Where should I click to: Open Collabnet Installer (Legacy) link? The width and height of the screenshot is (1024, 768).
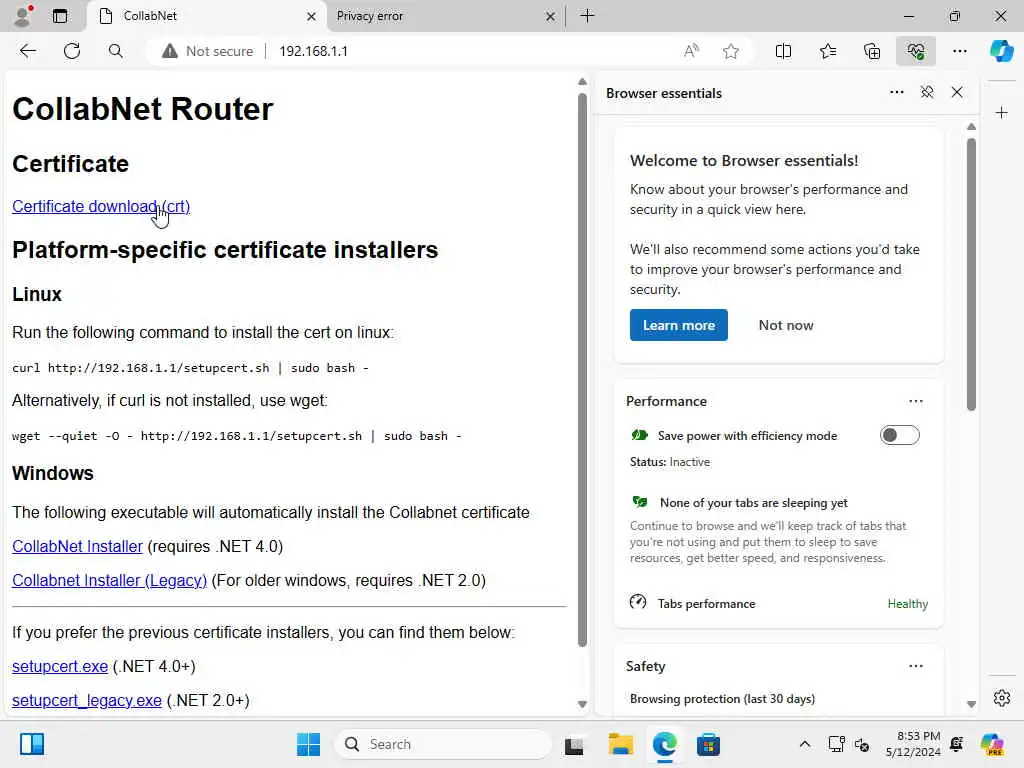click(109, 580)
